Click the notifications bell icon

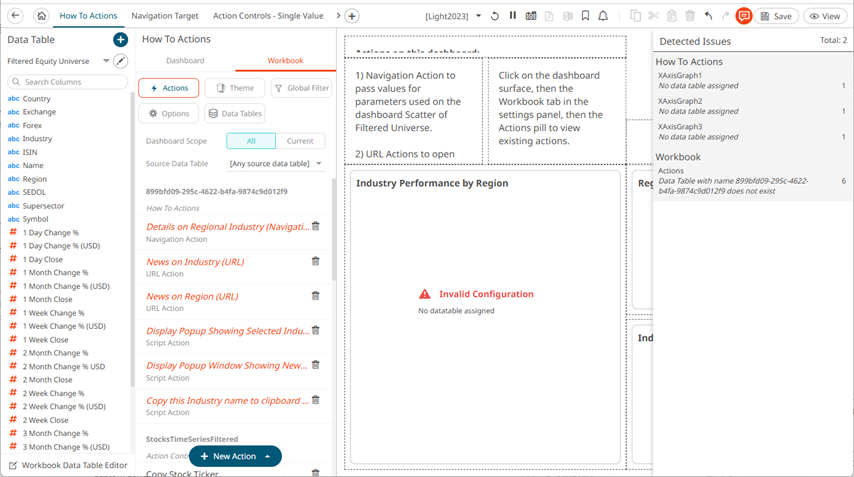(603, 16)
